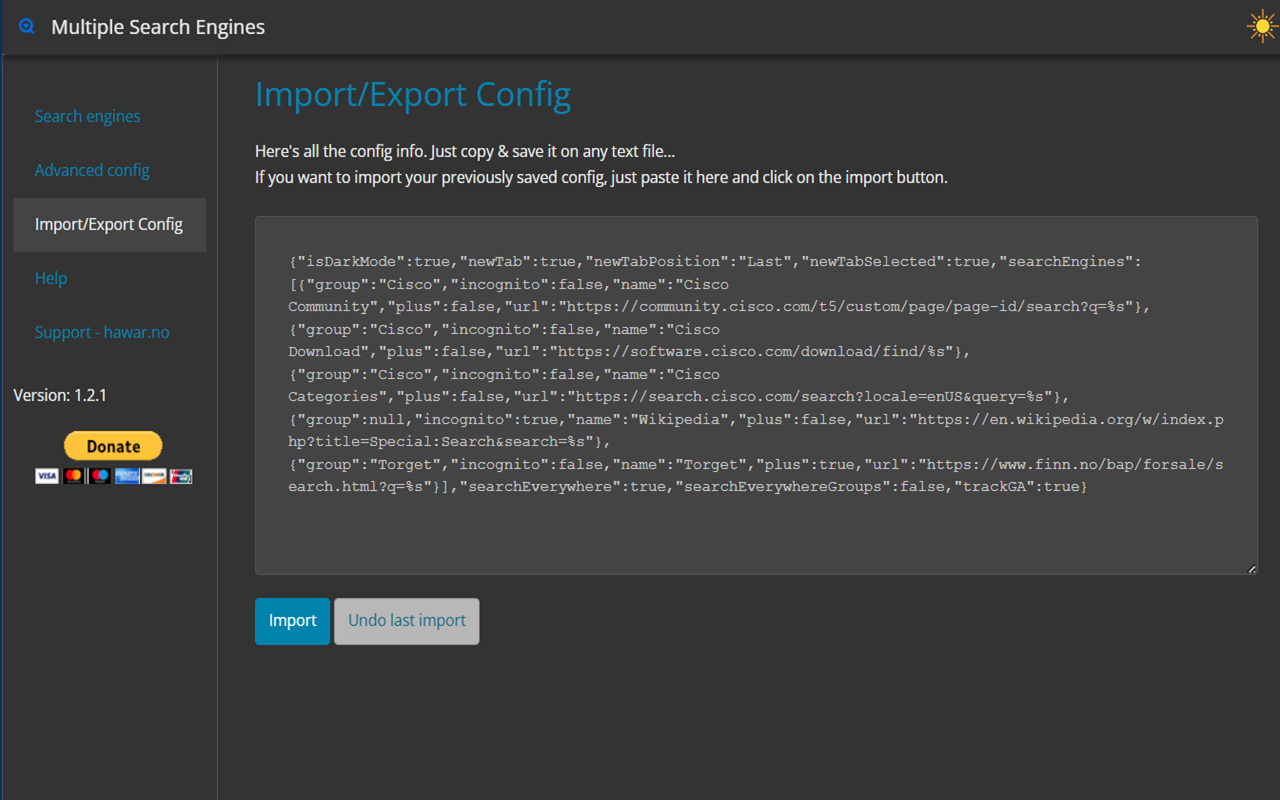Go to Advanced config page
The width and height of the screenshot is (1280, 800).
pyautogui.click(x=92, y=170)
